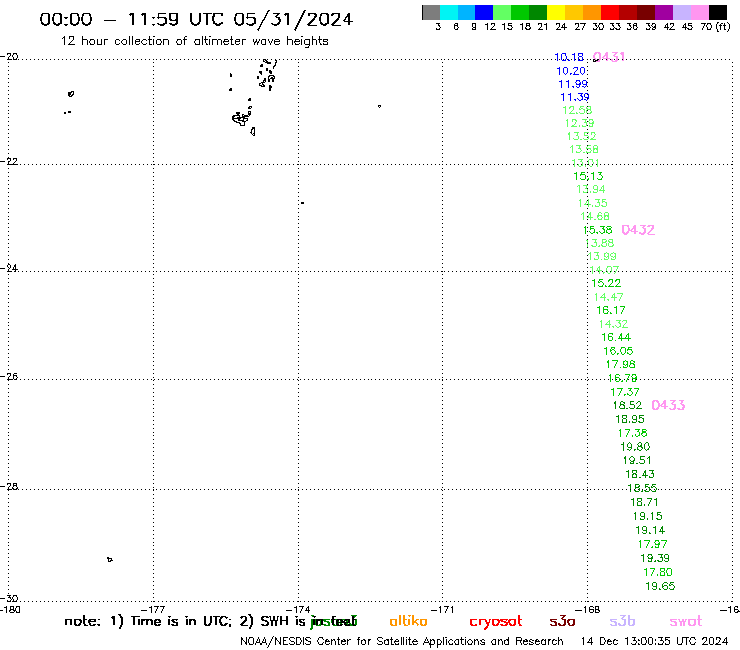Image resolution: width=740 pixels, height=650 pixels.
Task: Click the black swatch ending the color scale
Action: pyautogui.click(x=718, y=12)
